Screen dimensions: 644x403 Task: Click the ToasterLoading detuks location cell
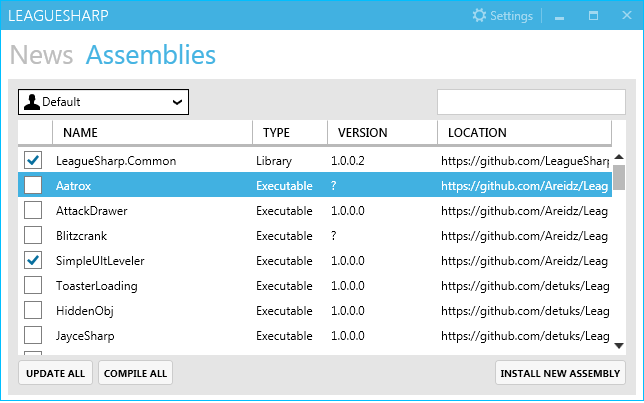(x=525, y=286)
